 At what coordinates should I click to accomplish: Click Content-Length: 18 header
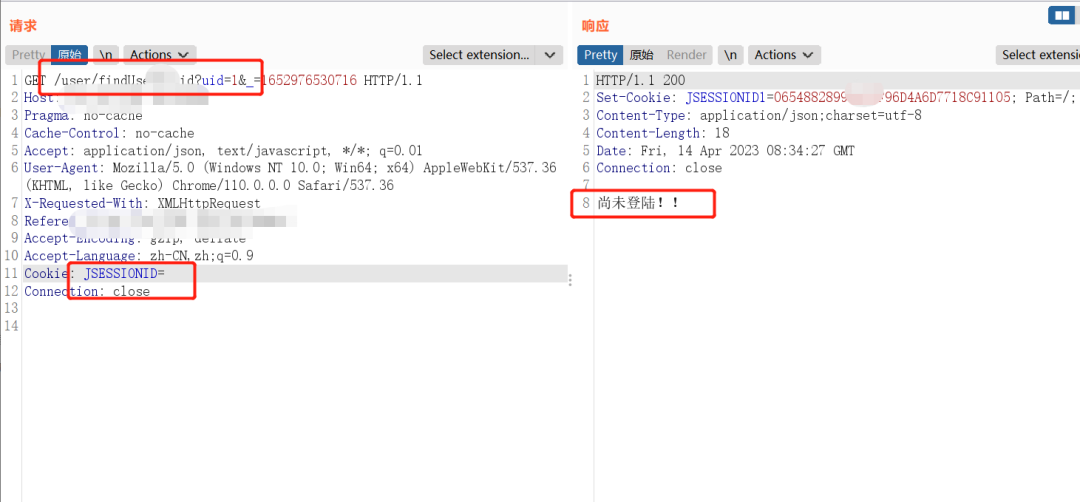663,133
